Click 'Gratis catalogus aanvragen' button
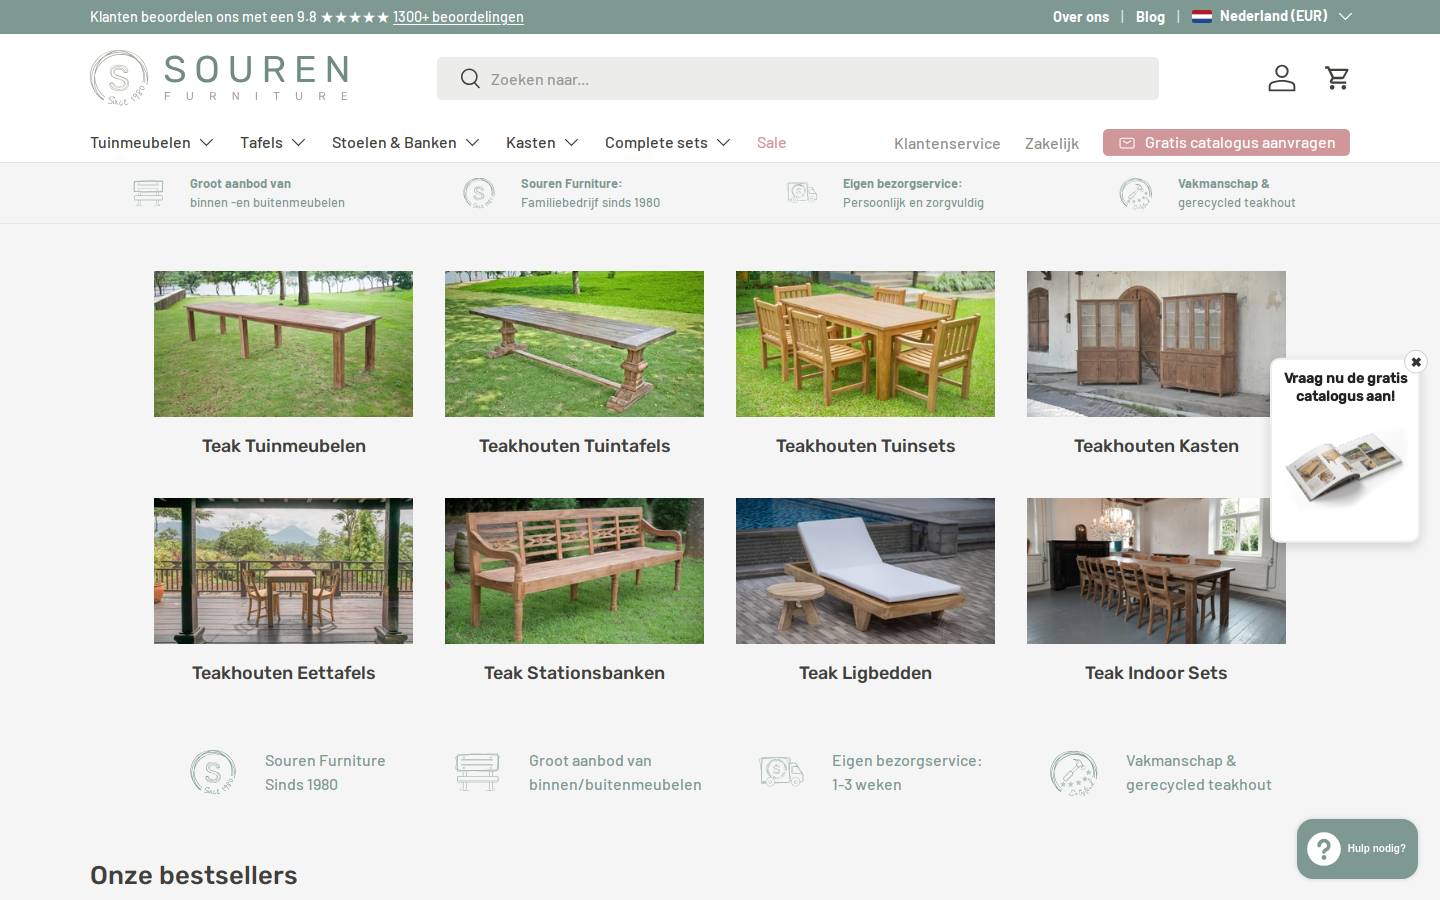Viewport: 1440px width, 900px height. pos(1226,143)
